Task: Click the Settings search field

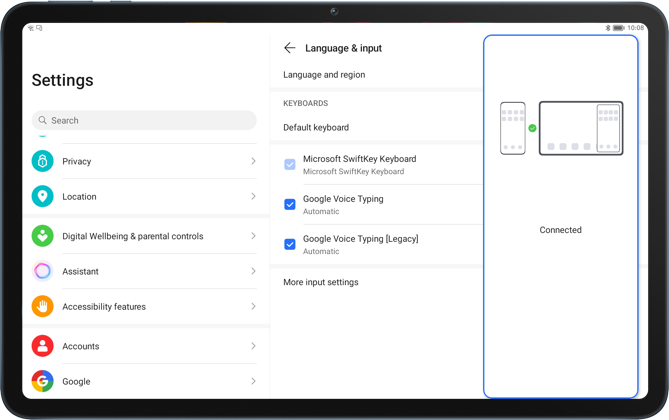Action: (x=144, y=120)
